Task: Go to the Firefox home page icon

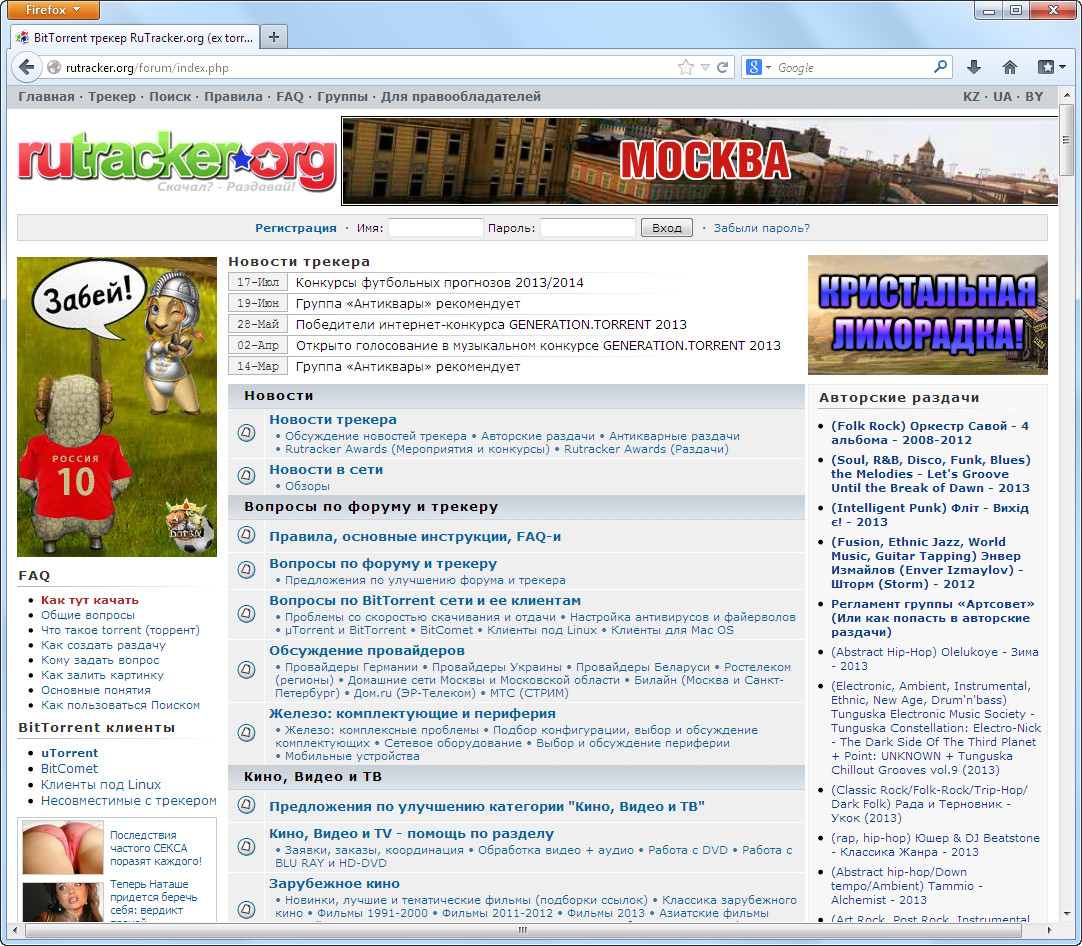Action: click(1010, 67)
